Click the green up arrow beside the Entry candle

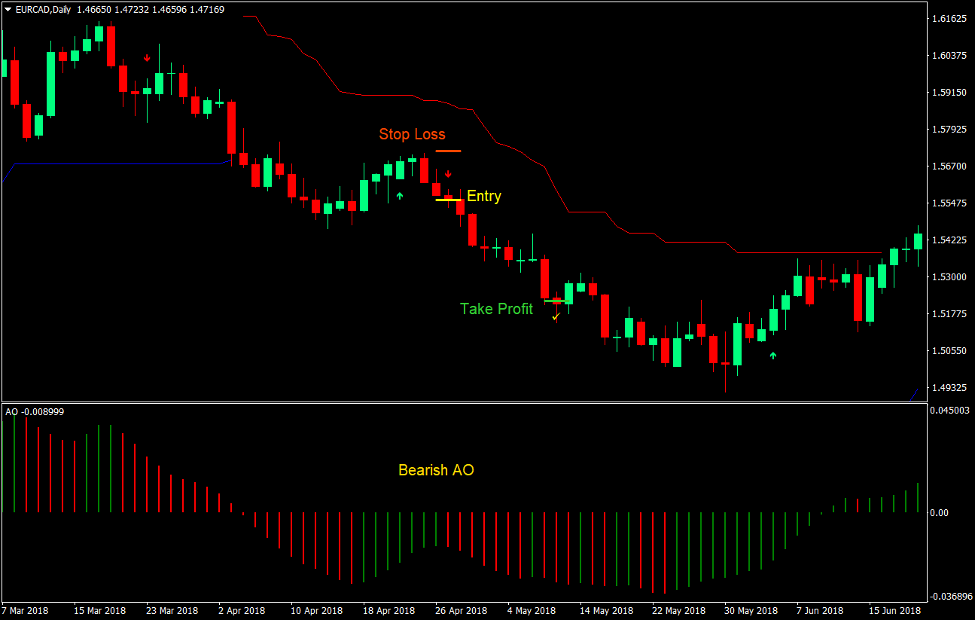click(x=399, y=196)
